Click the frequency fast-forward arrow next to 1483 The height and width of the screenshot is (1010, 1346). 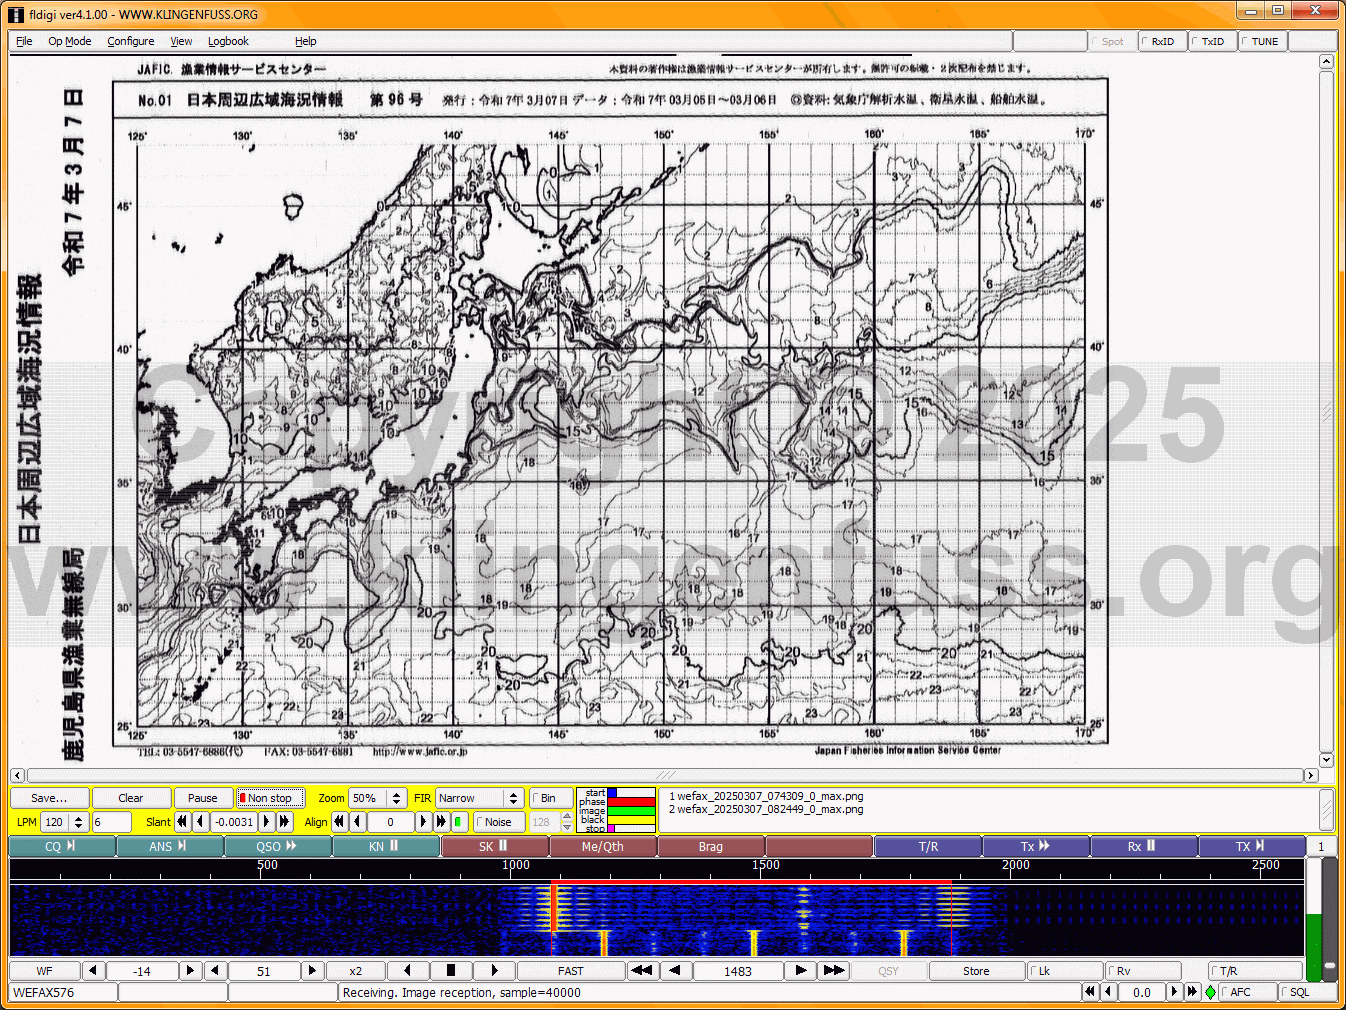pyautogui.click(x=833, y=971)
